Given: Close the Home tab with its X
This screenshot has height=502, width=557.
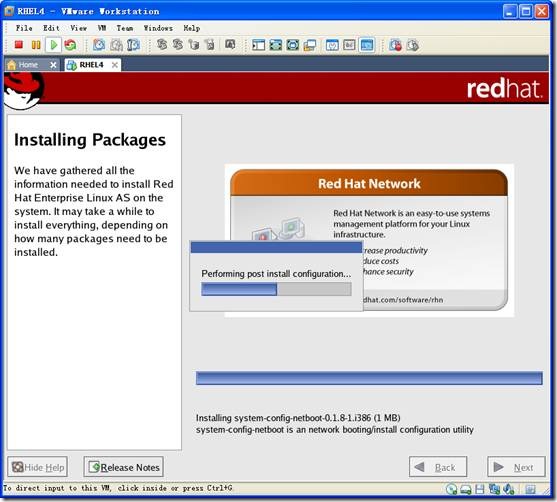Looking at the screenshot, I should click(53, 65).
